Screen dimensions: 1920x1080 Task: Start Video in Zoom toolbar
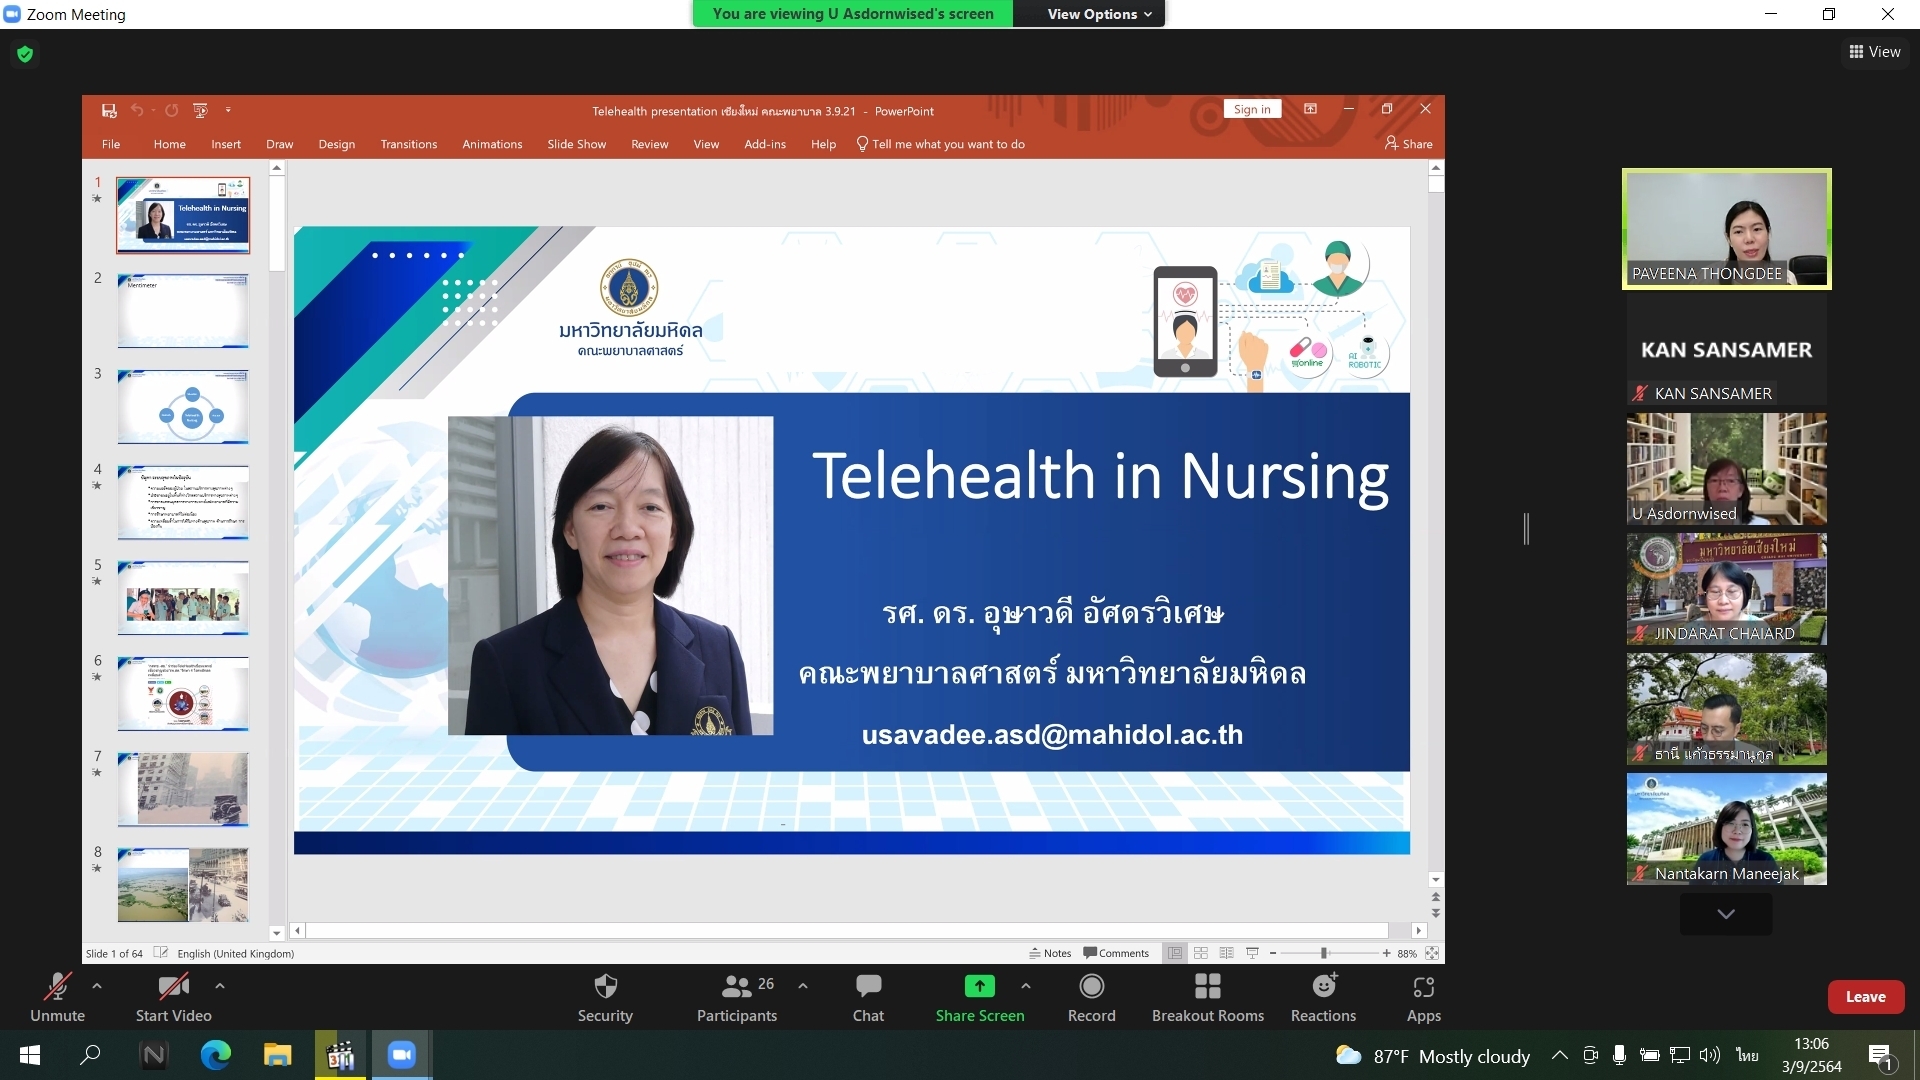point(173,997)
